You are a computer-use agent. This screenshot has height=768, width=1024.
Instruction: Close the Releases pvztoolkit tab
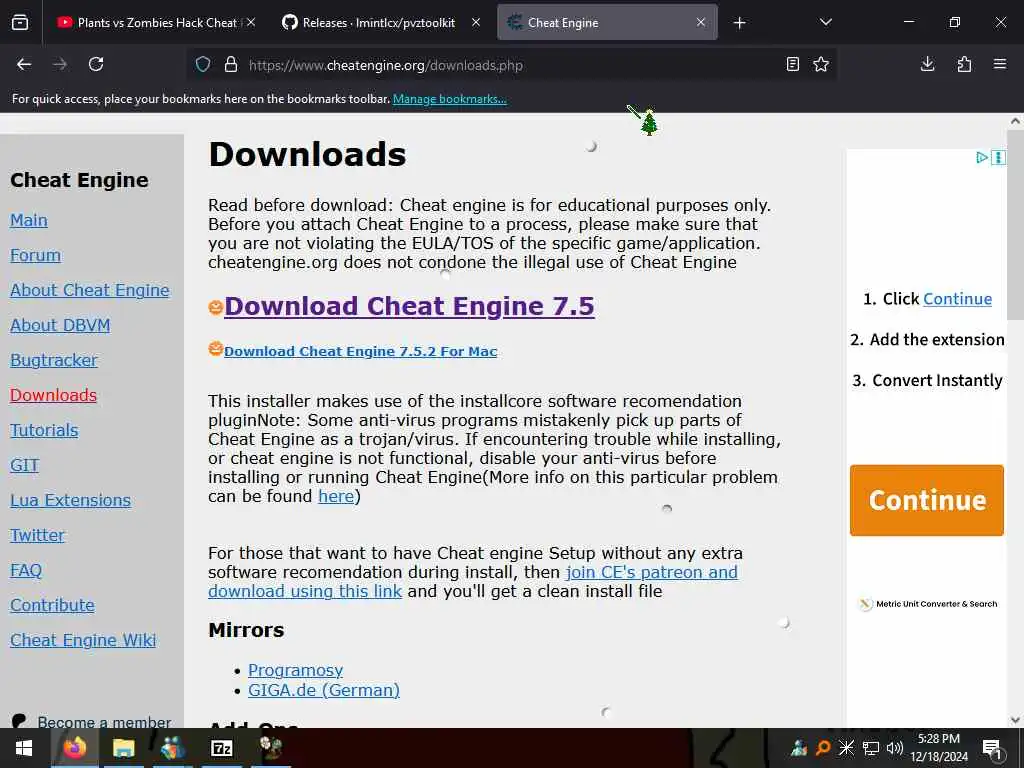(476, 22)
